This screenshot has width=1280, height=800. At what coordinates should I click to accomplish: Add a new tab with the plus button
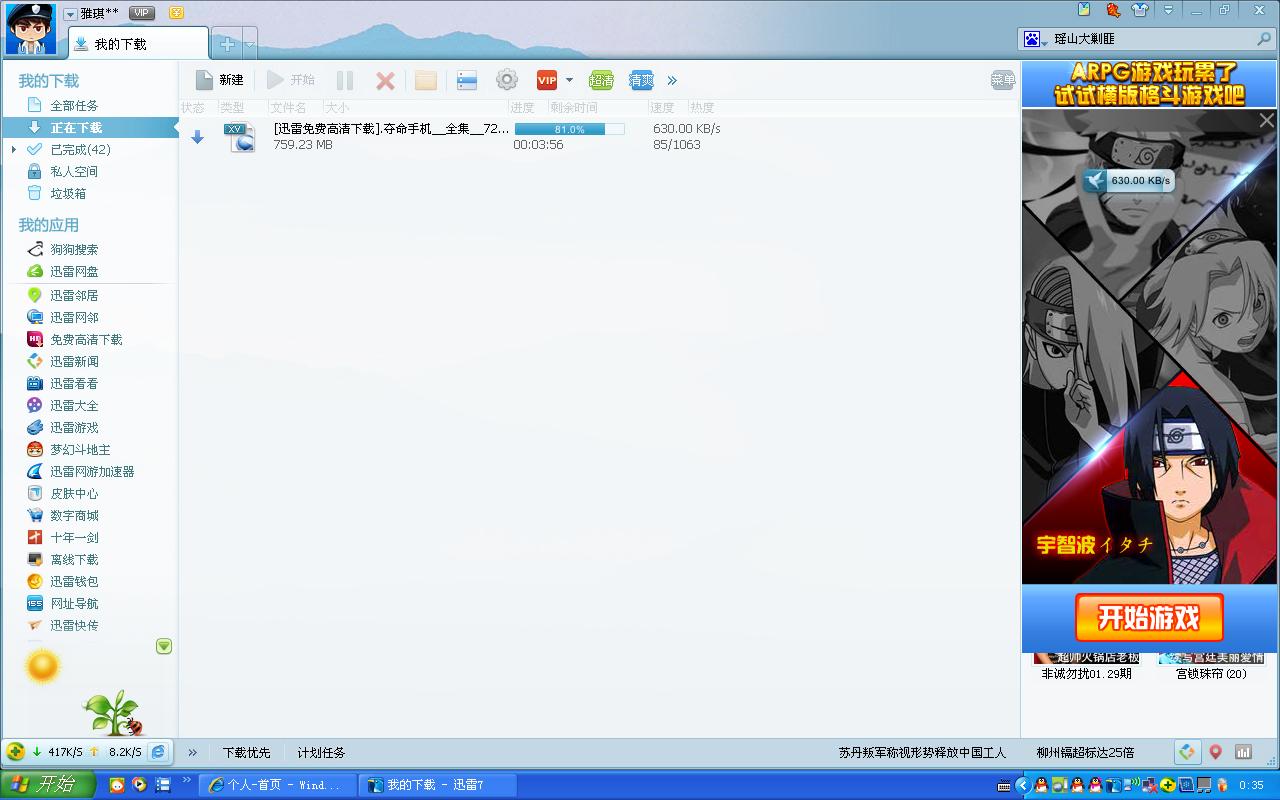click(x=227, y=44)
